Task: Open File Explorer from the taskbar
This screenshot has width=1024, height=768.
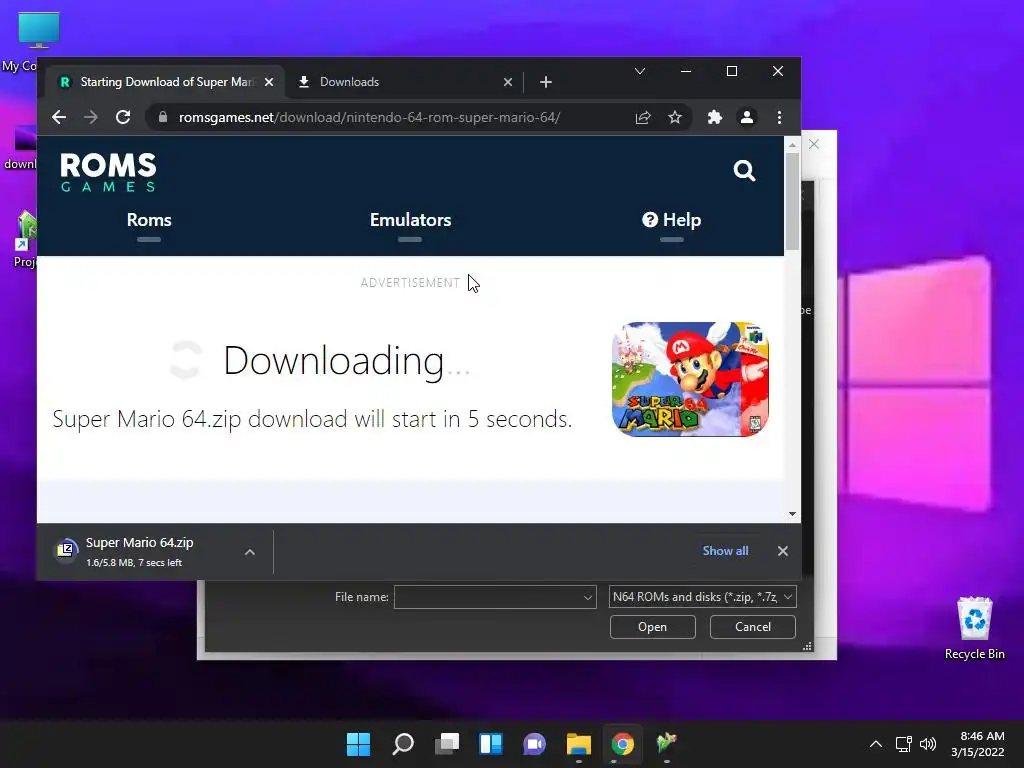Action: 579,744
